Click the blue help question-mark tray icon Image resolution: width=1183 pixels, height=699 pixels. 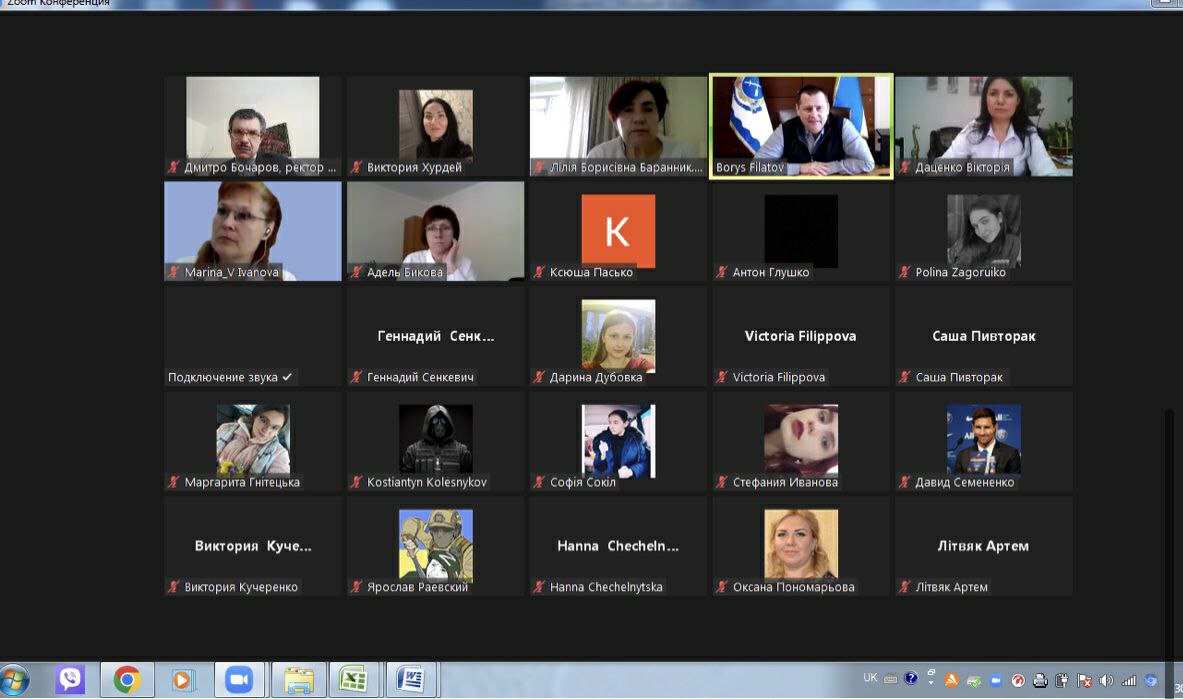[911, 678]
